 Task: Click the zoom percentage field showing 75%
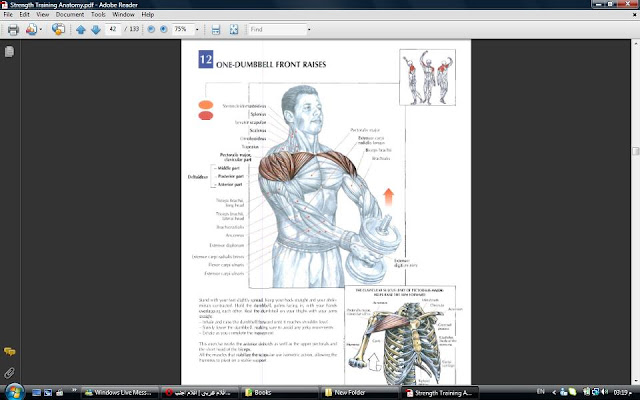182,29
